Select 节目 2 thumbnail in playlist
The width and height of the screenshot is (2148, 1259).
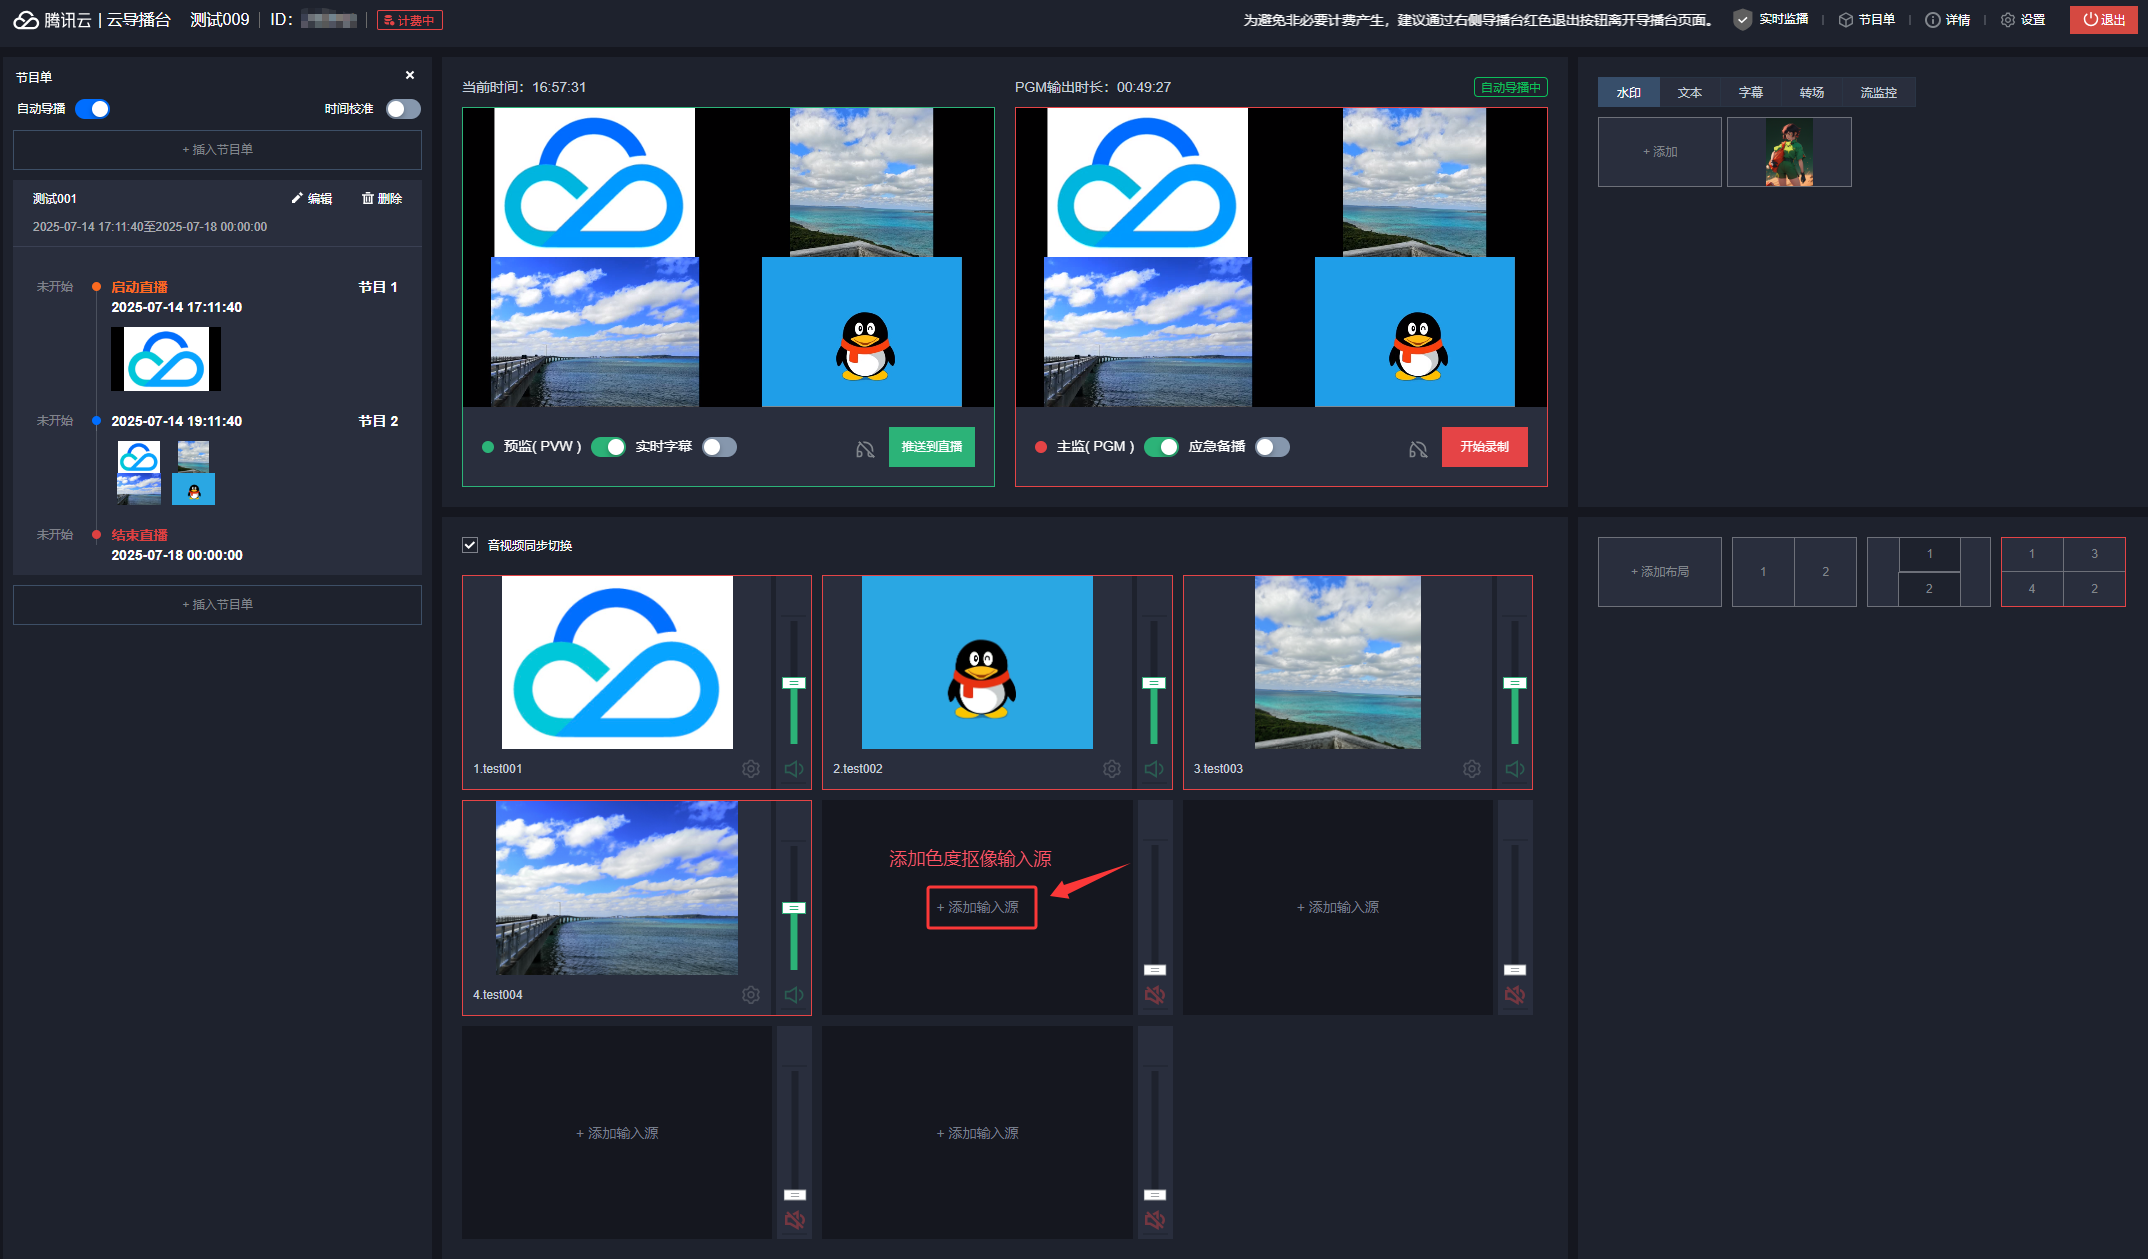tap(166, 473)
